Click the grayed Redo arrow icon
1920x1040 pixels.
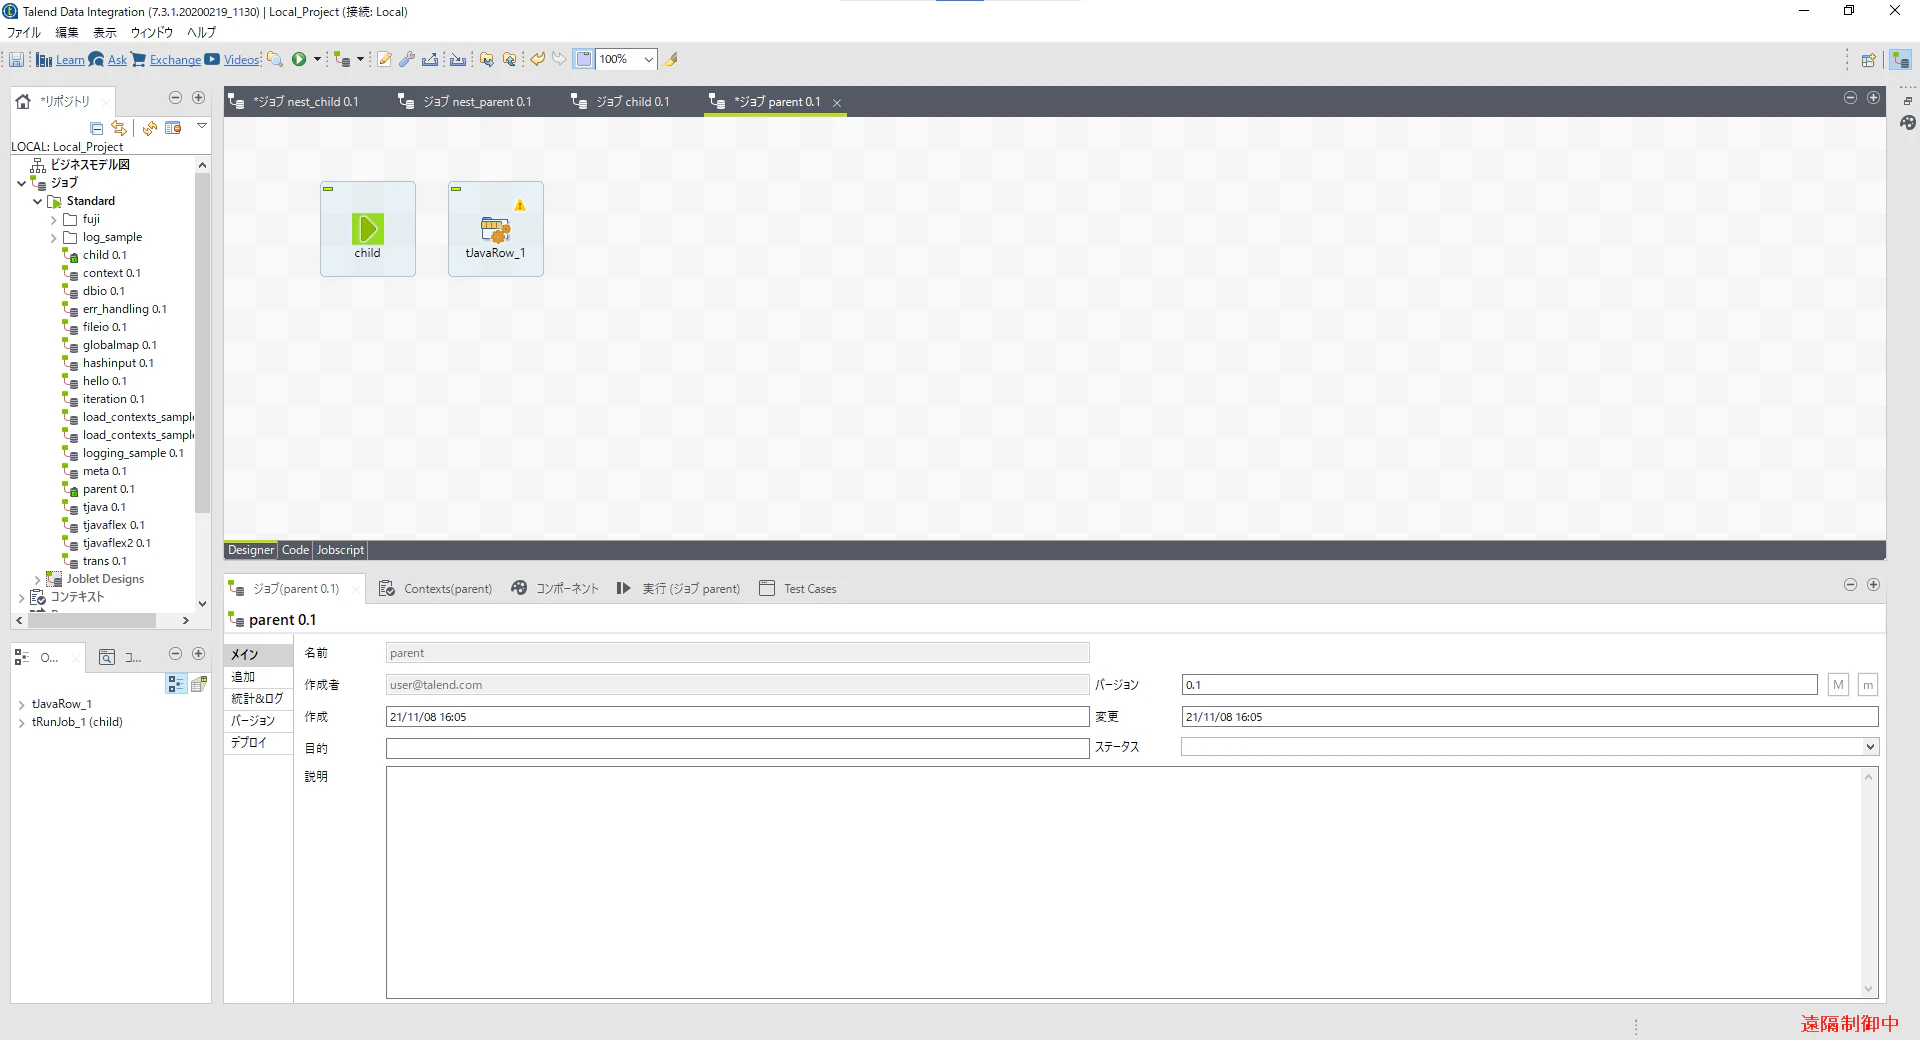click(x=560, y=59)
